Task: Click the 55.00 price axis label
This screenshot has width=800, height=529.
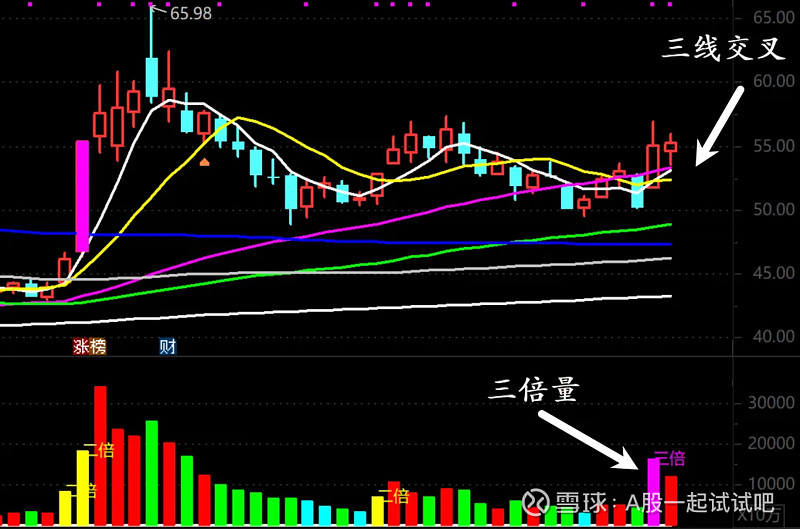Action: coord(774,146)
